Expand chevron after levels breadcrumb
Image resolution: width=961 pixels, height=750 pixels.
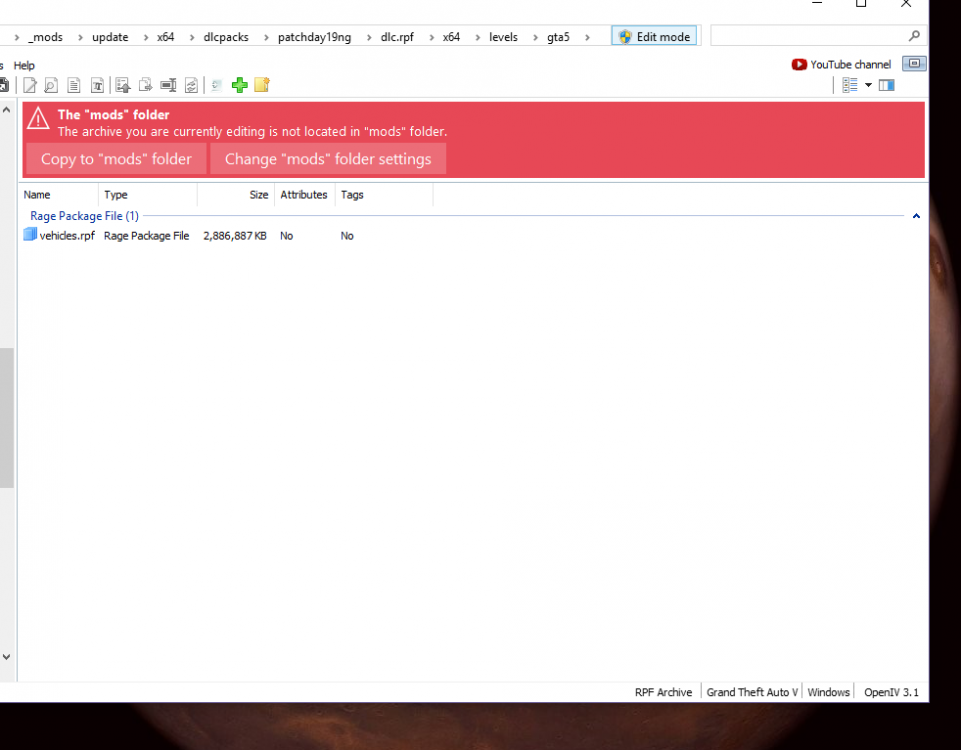535,37
